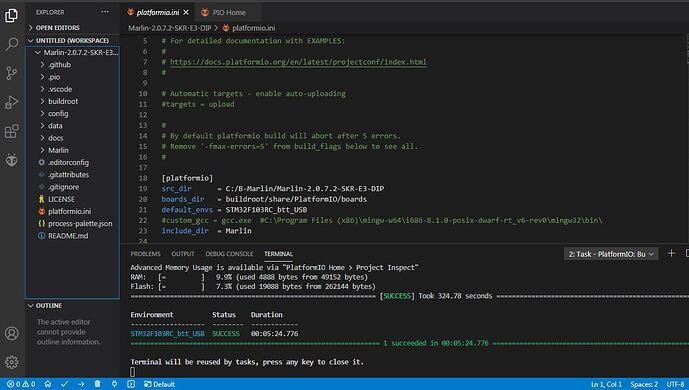Click the default_envs key on line 21
The width and height of the screenshot is (689, 390).
coord(187,209)
